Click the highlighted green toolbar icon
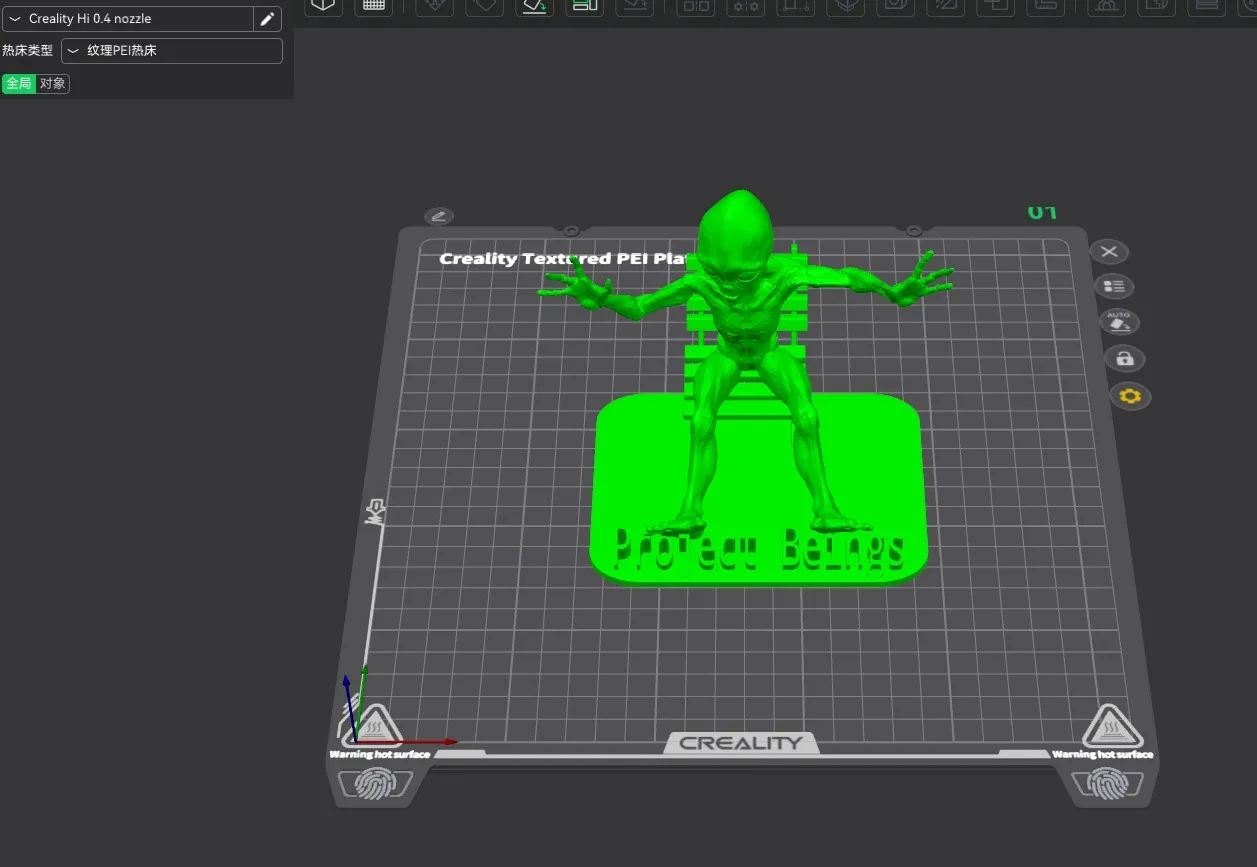 [x=535, y=6]
